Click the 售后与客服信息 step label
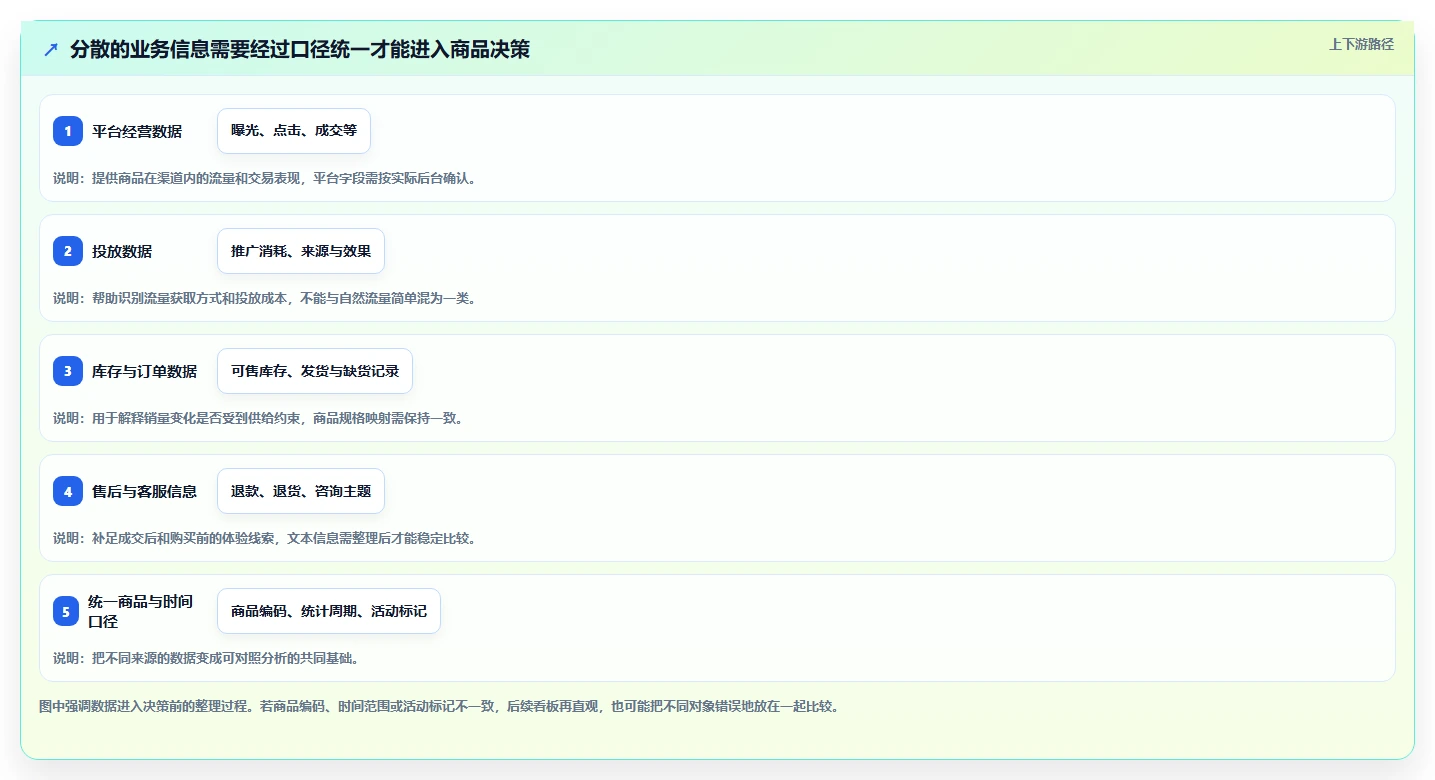 click(145, 491)
